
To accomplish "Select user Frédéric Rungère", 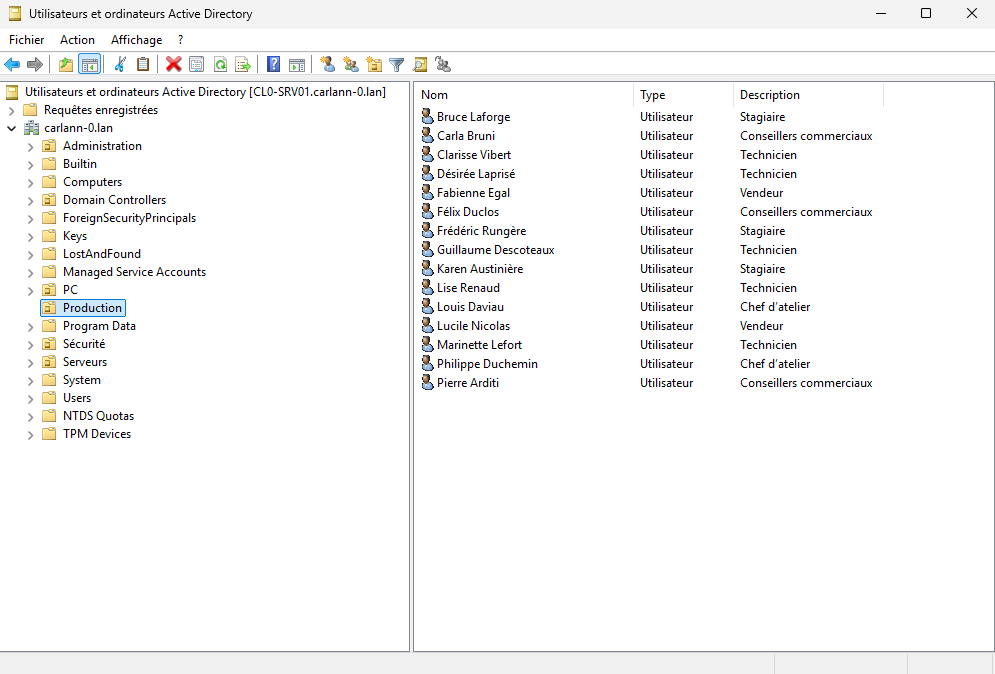I will pyautogui.click(x=481, y=231).
